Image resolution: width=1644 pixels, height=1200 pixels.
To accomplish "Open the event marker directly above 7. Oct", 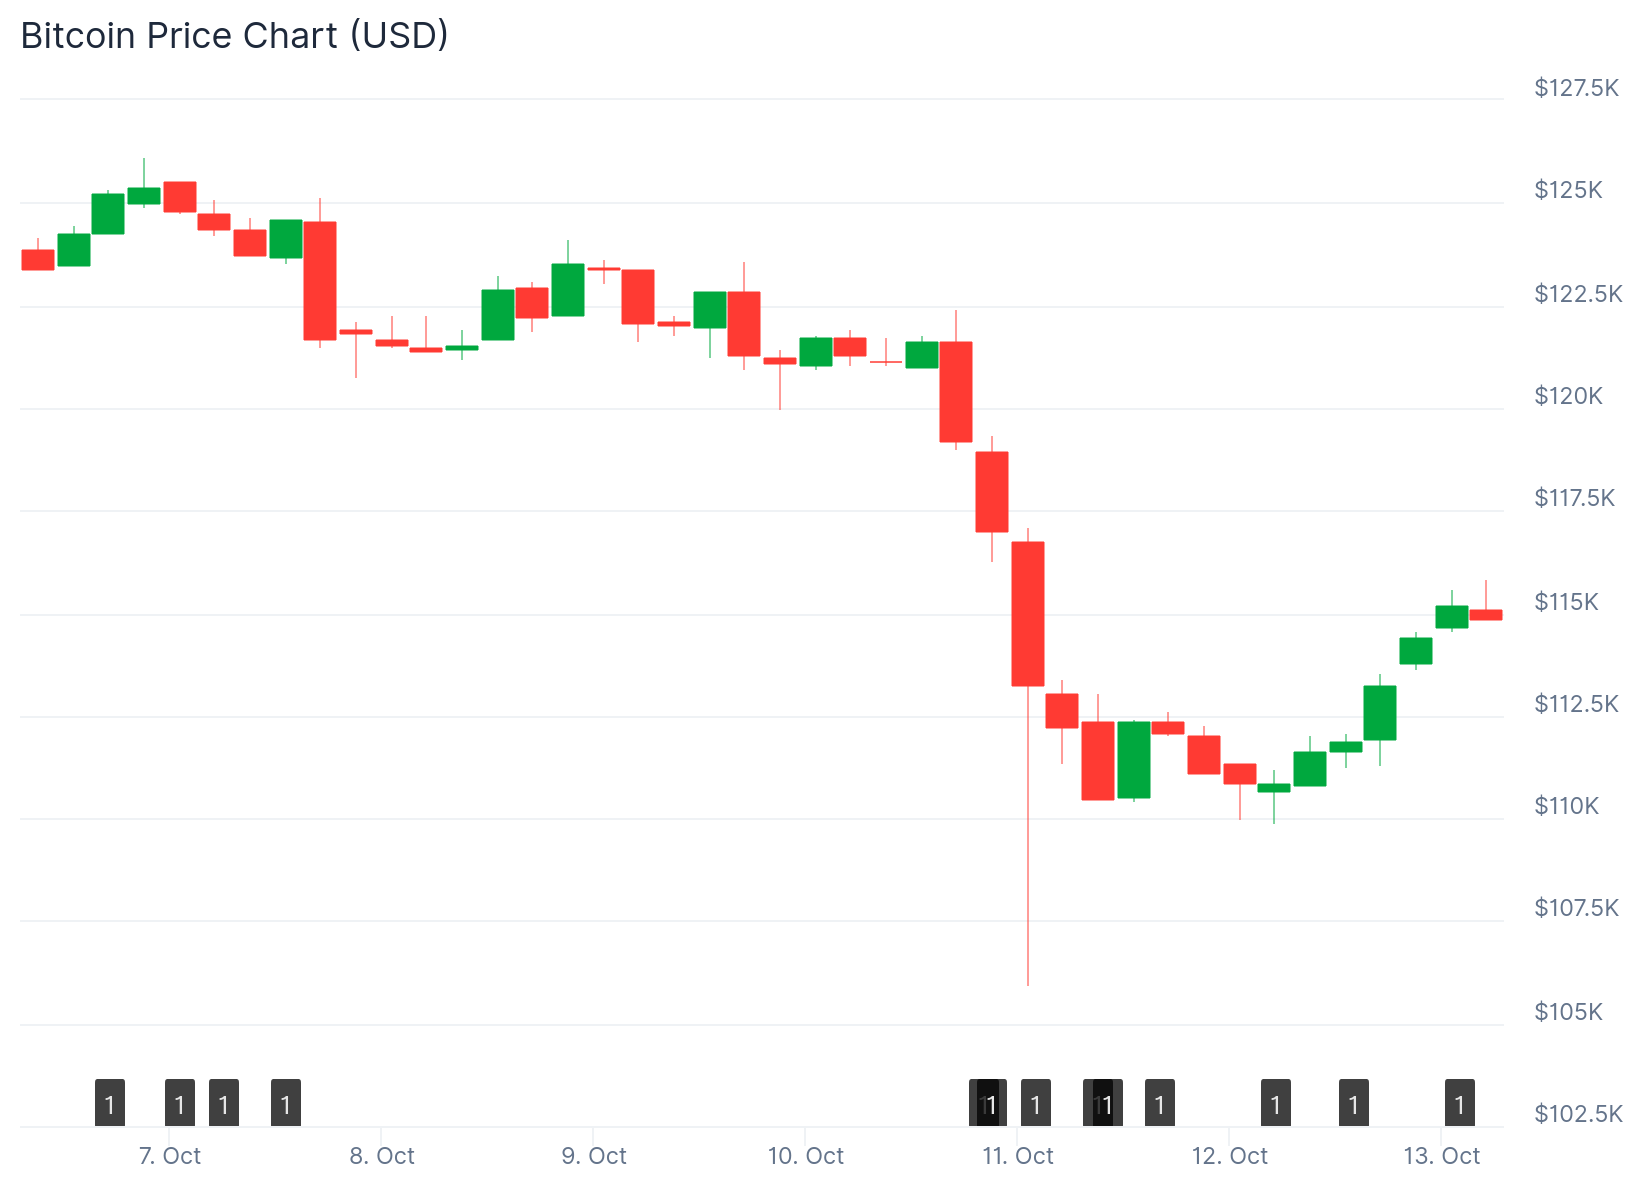I will point(180,1103).
